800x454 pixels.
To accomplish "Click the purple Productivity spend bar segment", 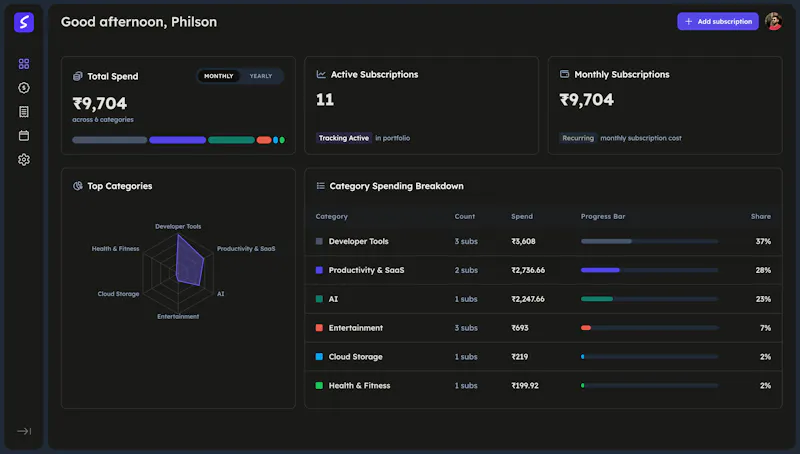I will point(178,140).
